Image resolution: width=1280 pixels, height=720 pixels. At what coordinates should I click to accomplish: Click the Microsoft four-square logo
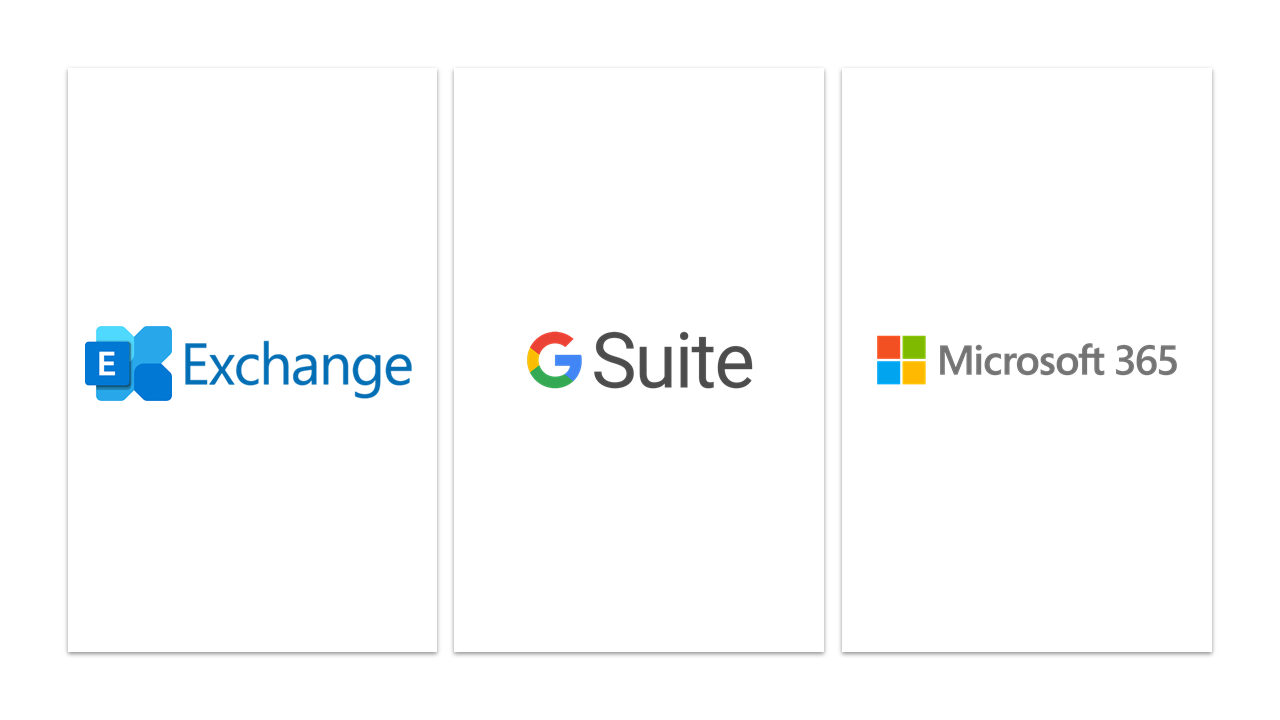pos(901,360)
